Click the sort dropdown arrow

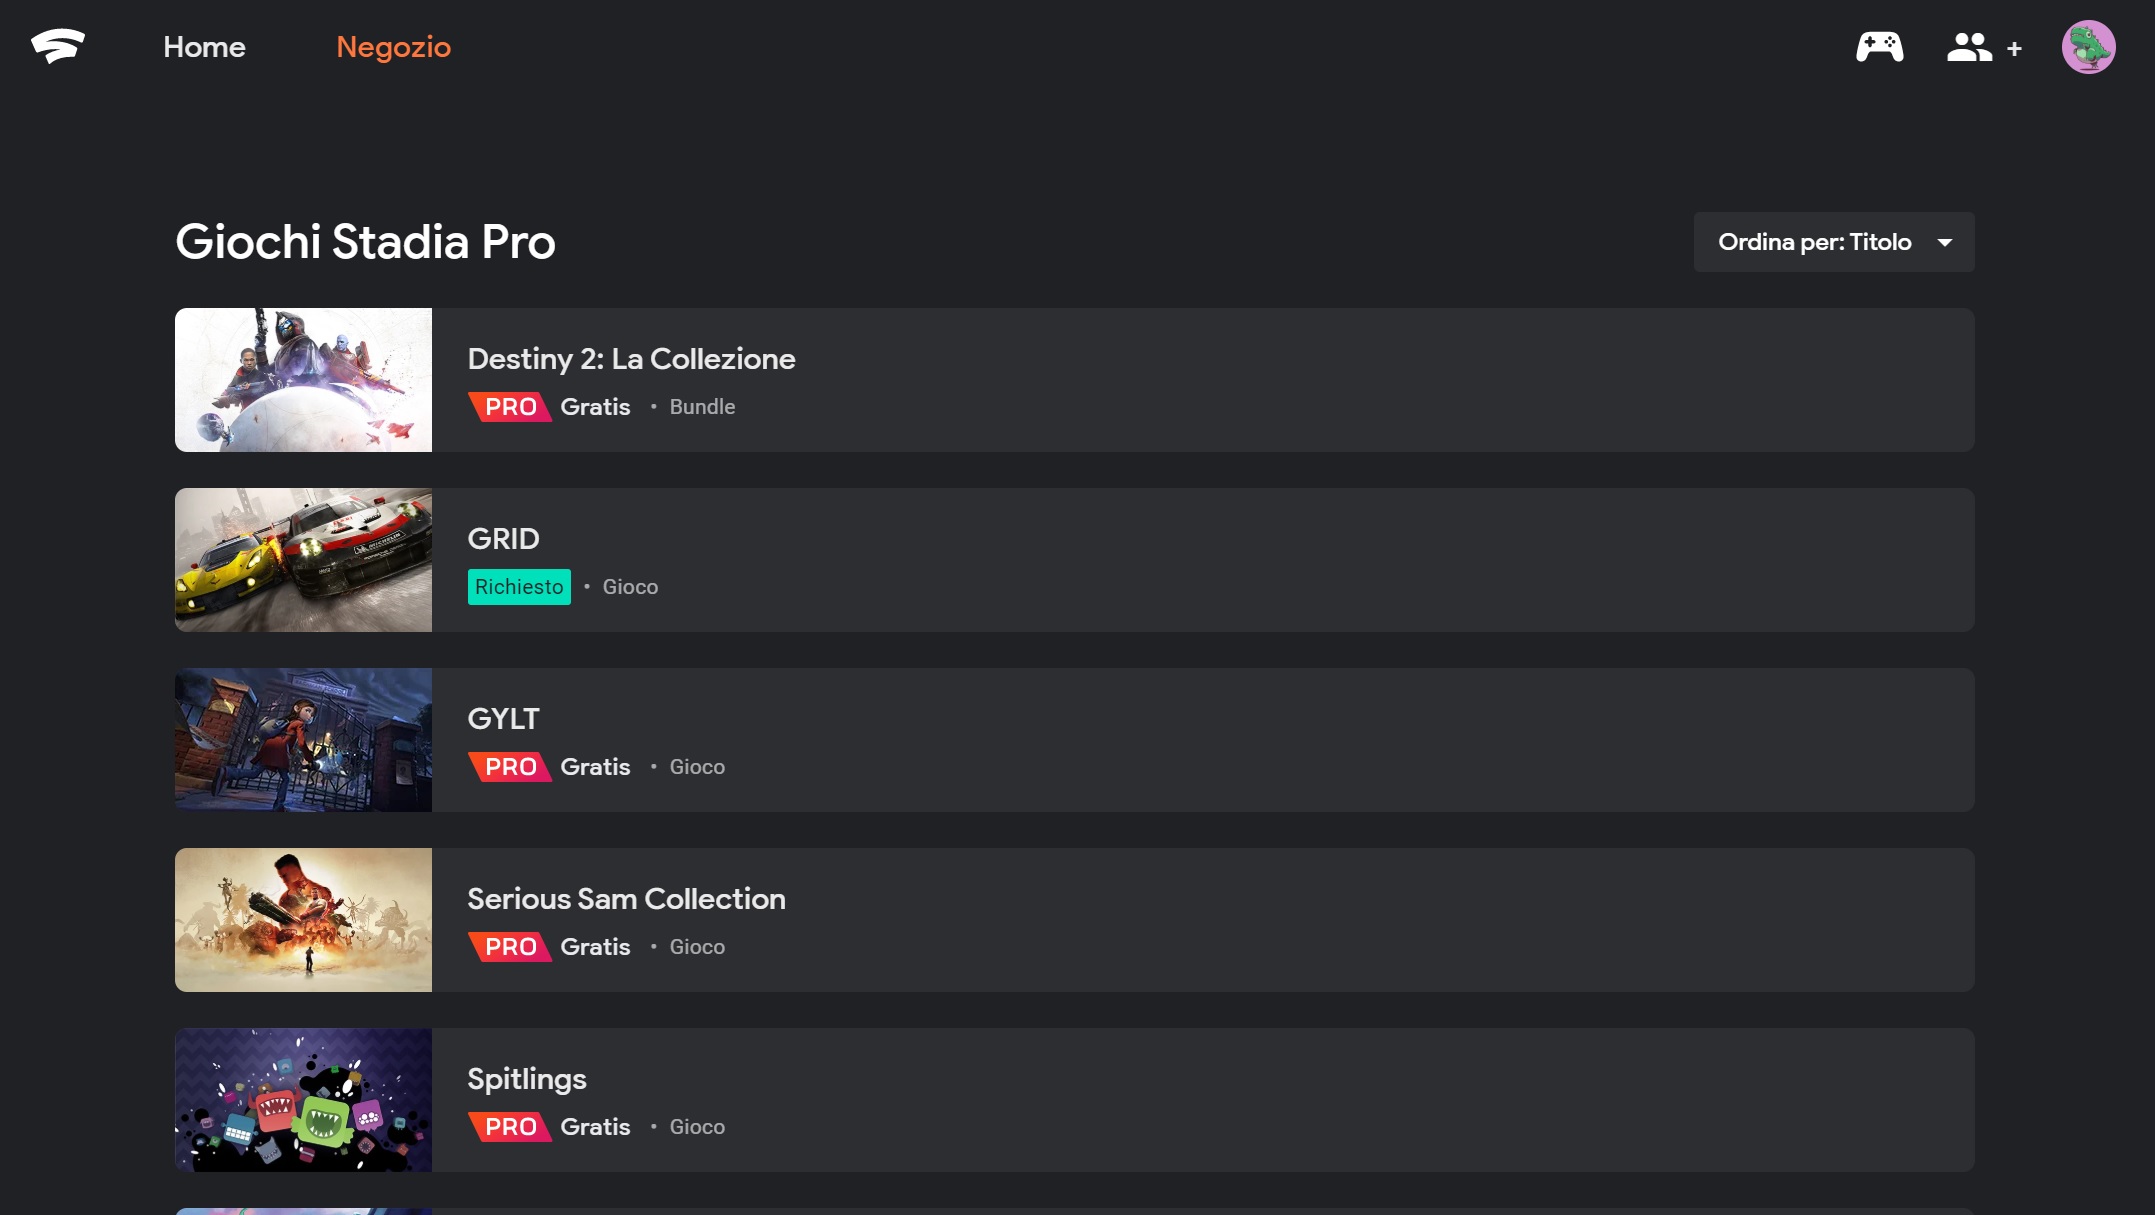pos(1945,243)
